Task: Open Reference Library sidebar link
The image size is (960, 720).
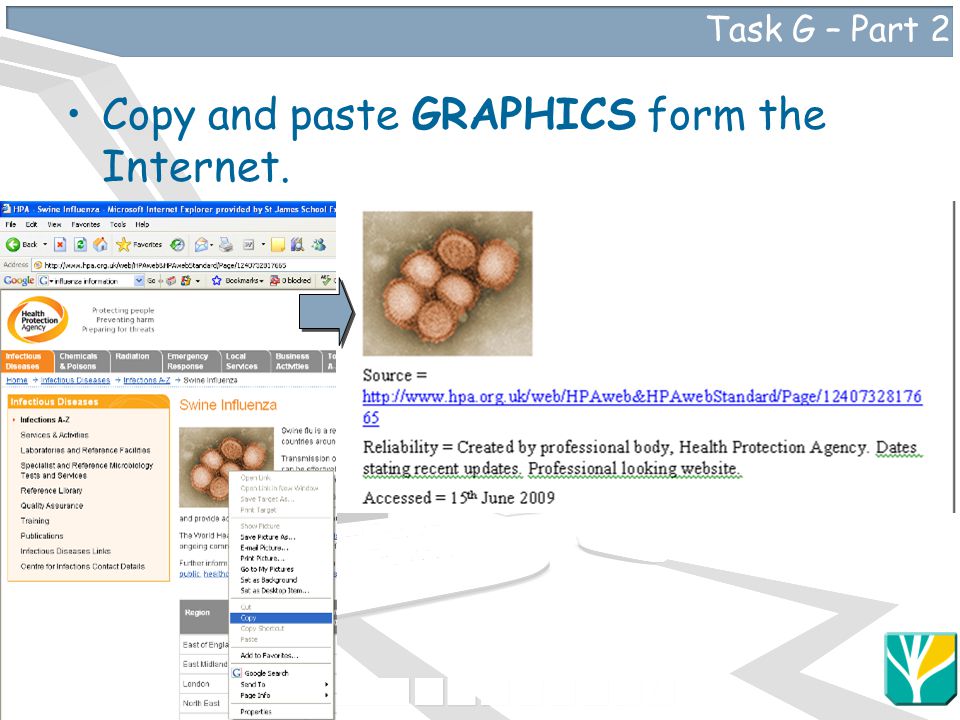Action: click(51, 491)
